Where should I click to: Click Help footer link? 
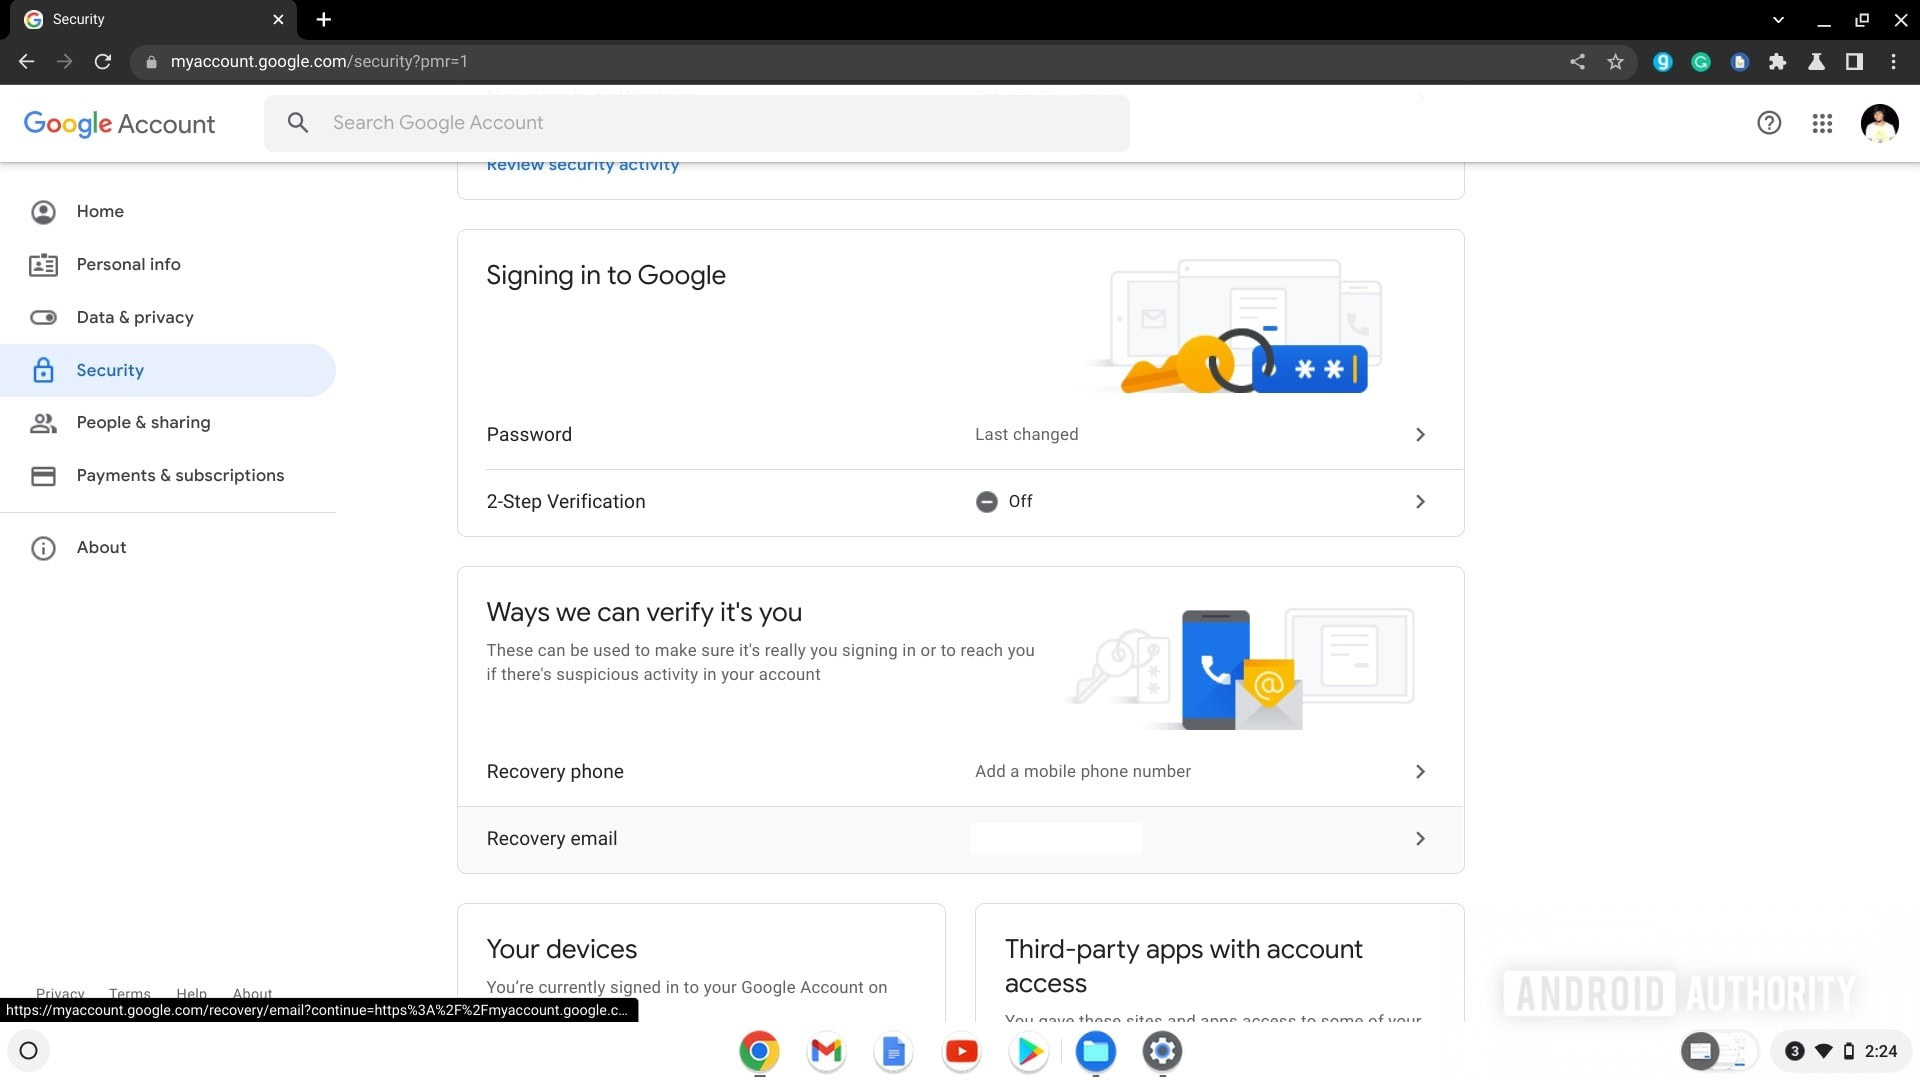point(191,993)
